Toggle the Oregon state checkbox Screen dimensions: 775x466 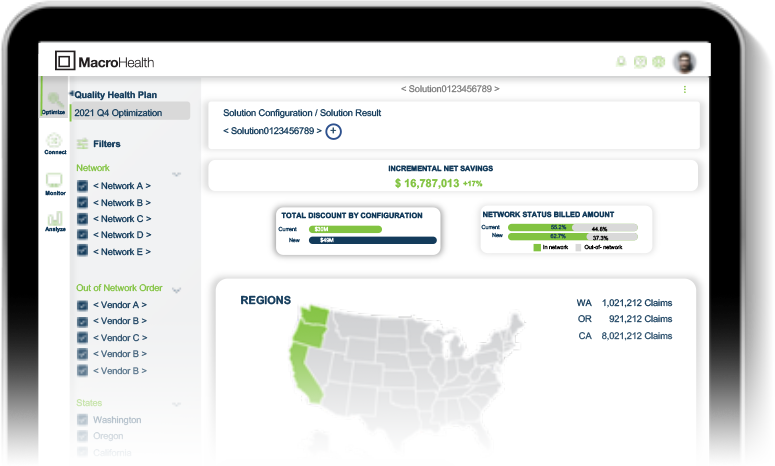click(83, 436)
